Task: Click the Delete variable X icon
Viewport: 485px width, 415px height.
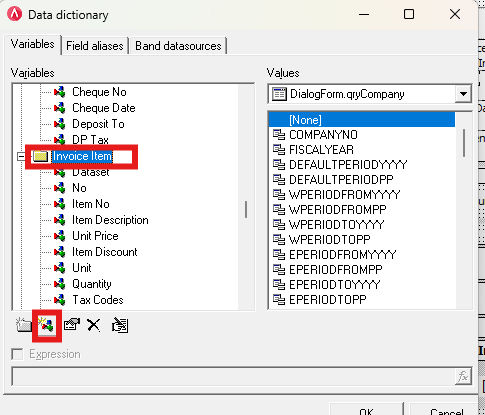Action: pyautogui.click(x=94, y=325)
